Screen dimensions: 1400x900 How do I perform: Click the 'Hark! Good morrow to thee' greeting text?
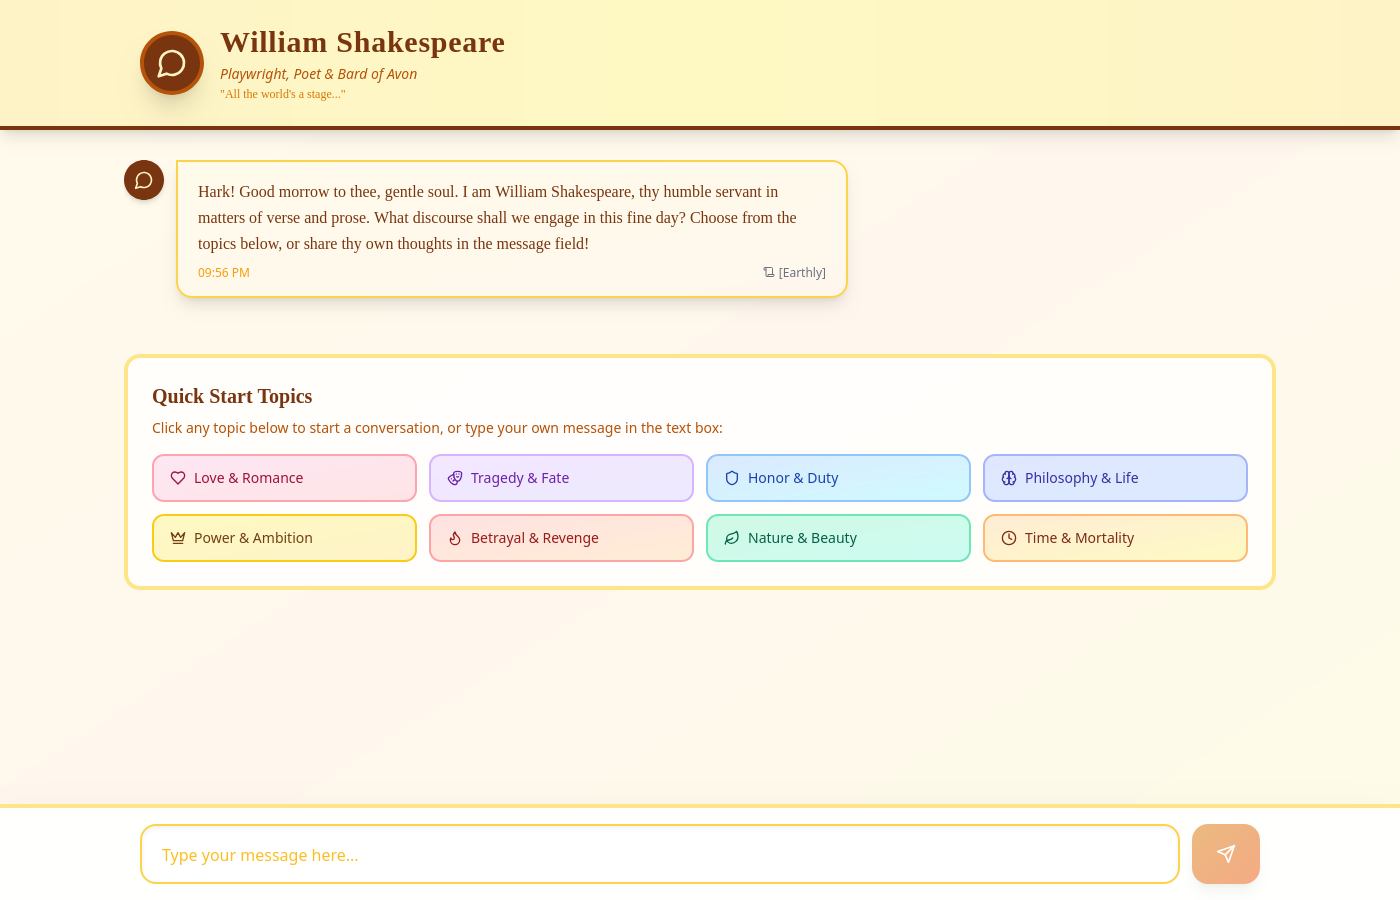click(498, 218)
